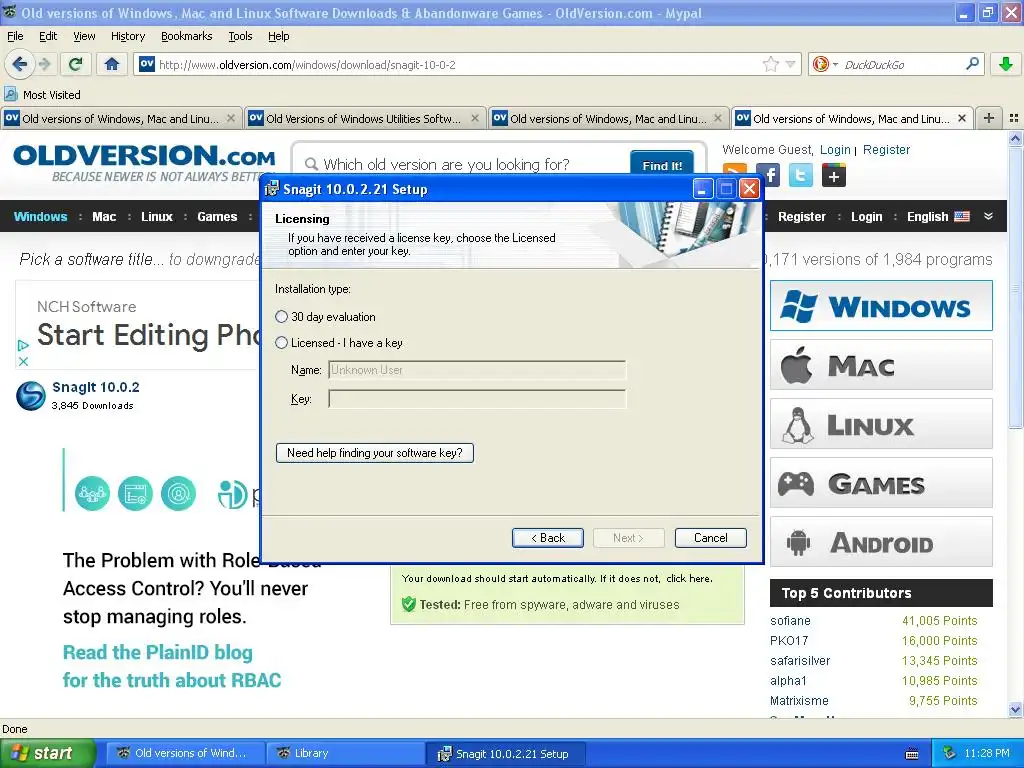Screen dimensions: 1024x768
Task: Click the Name field in Setup
Action: pyautogui.click(x=477, y=370)
